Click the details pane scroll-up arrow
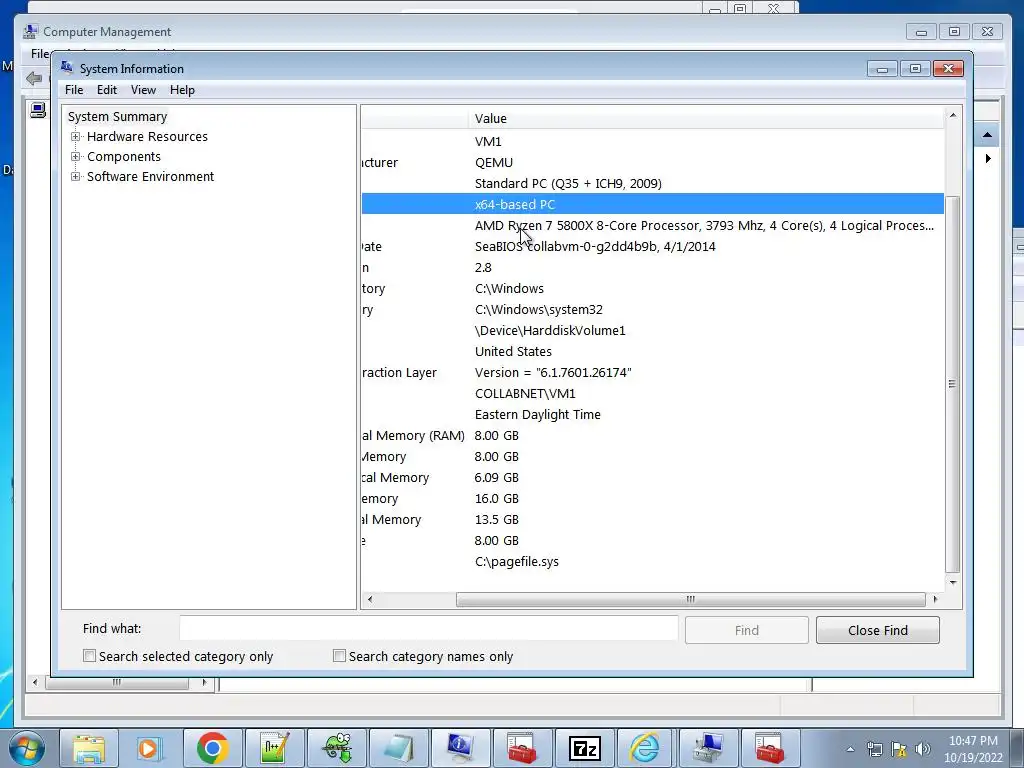This screenshot has width=1024, height=768. 953,115
